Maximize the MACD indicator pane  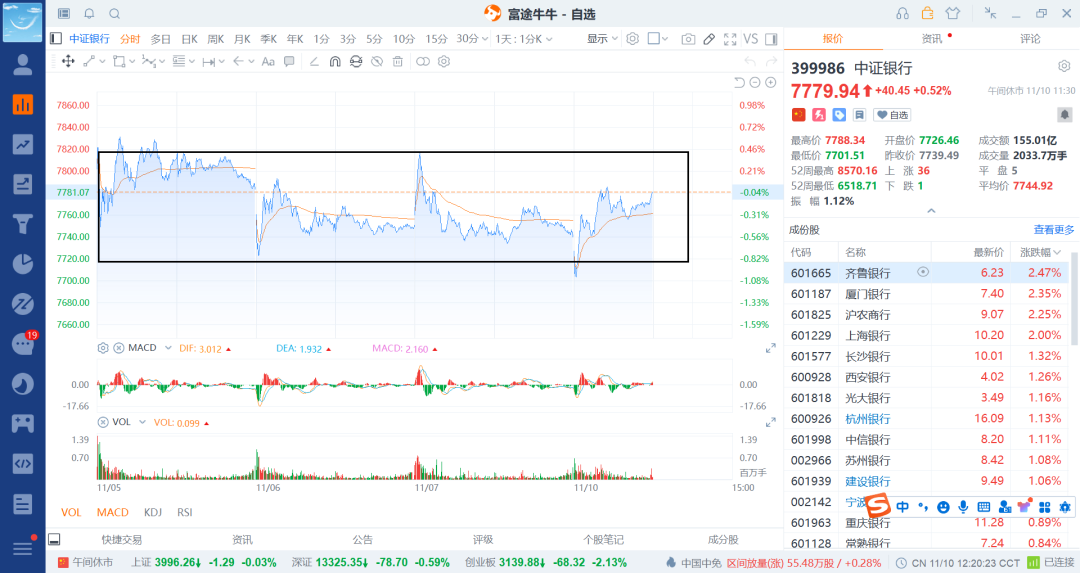(x=771, y=349)
